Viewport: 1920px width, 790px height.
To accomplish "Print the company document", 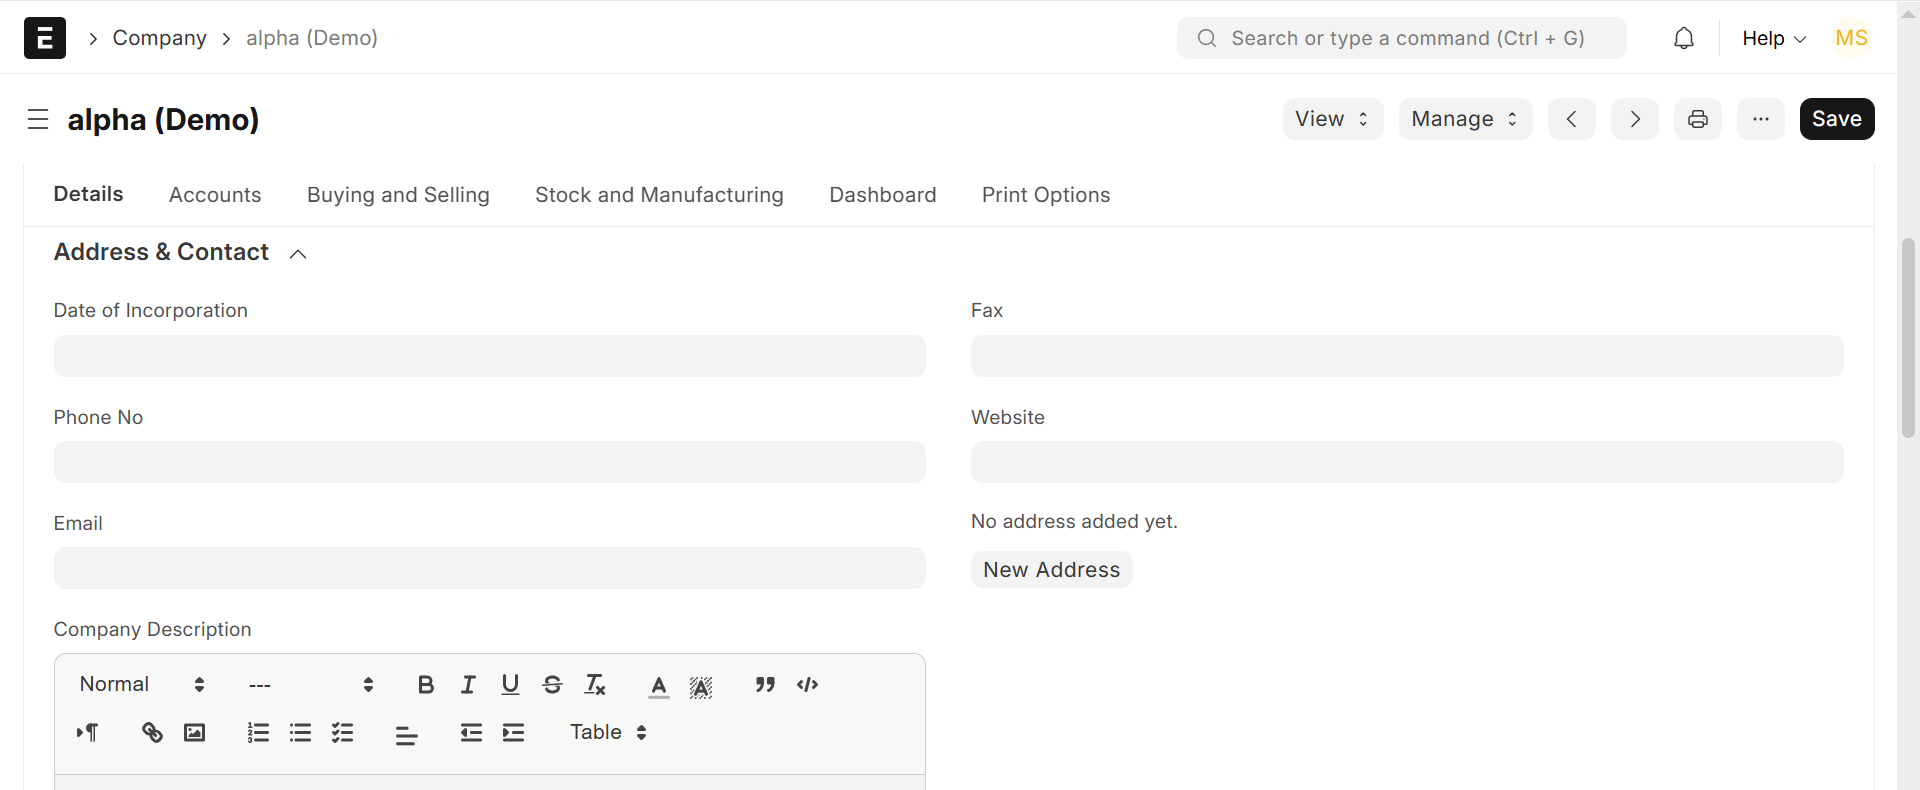I will (1697, 119).
